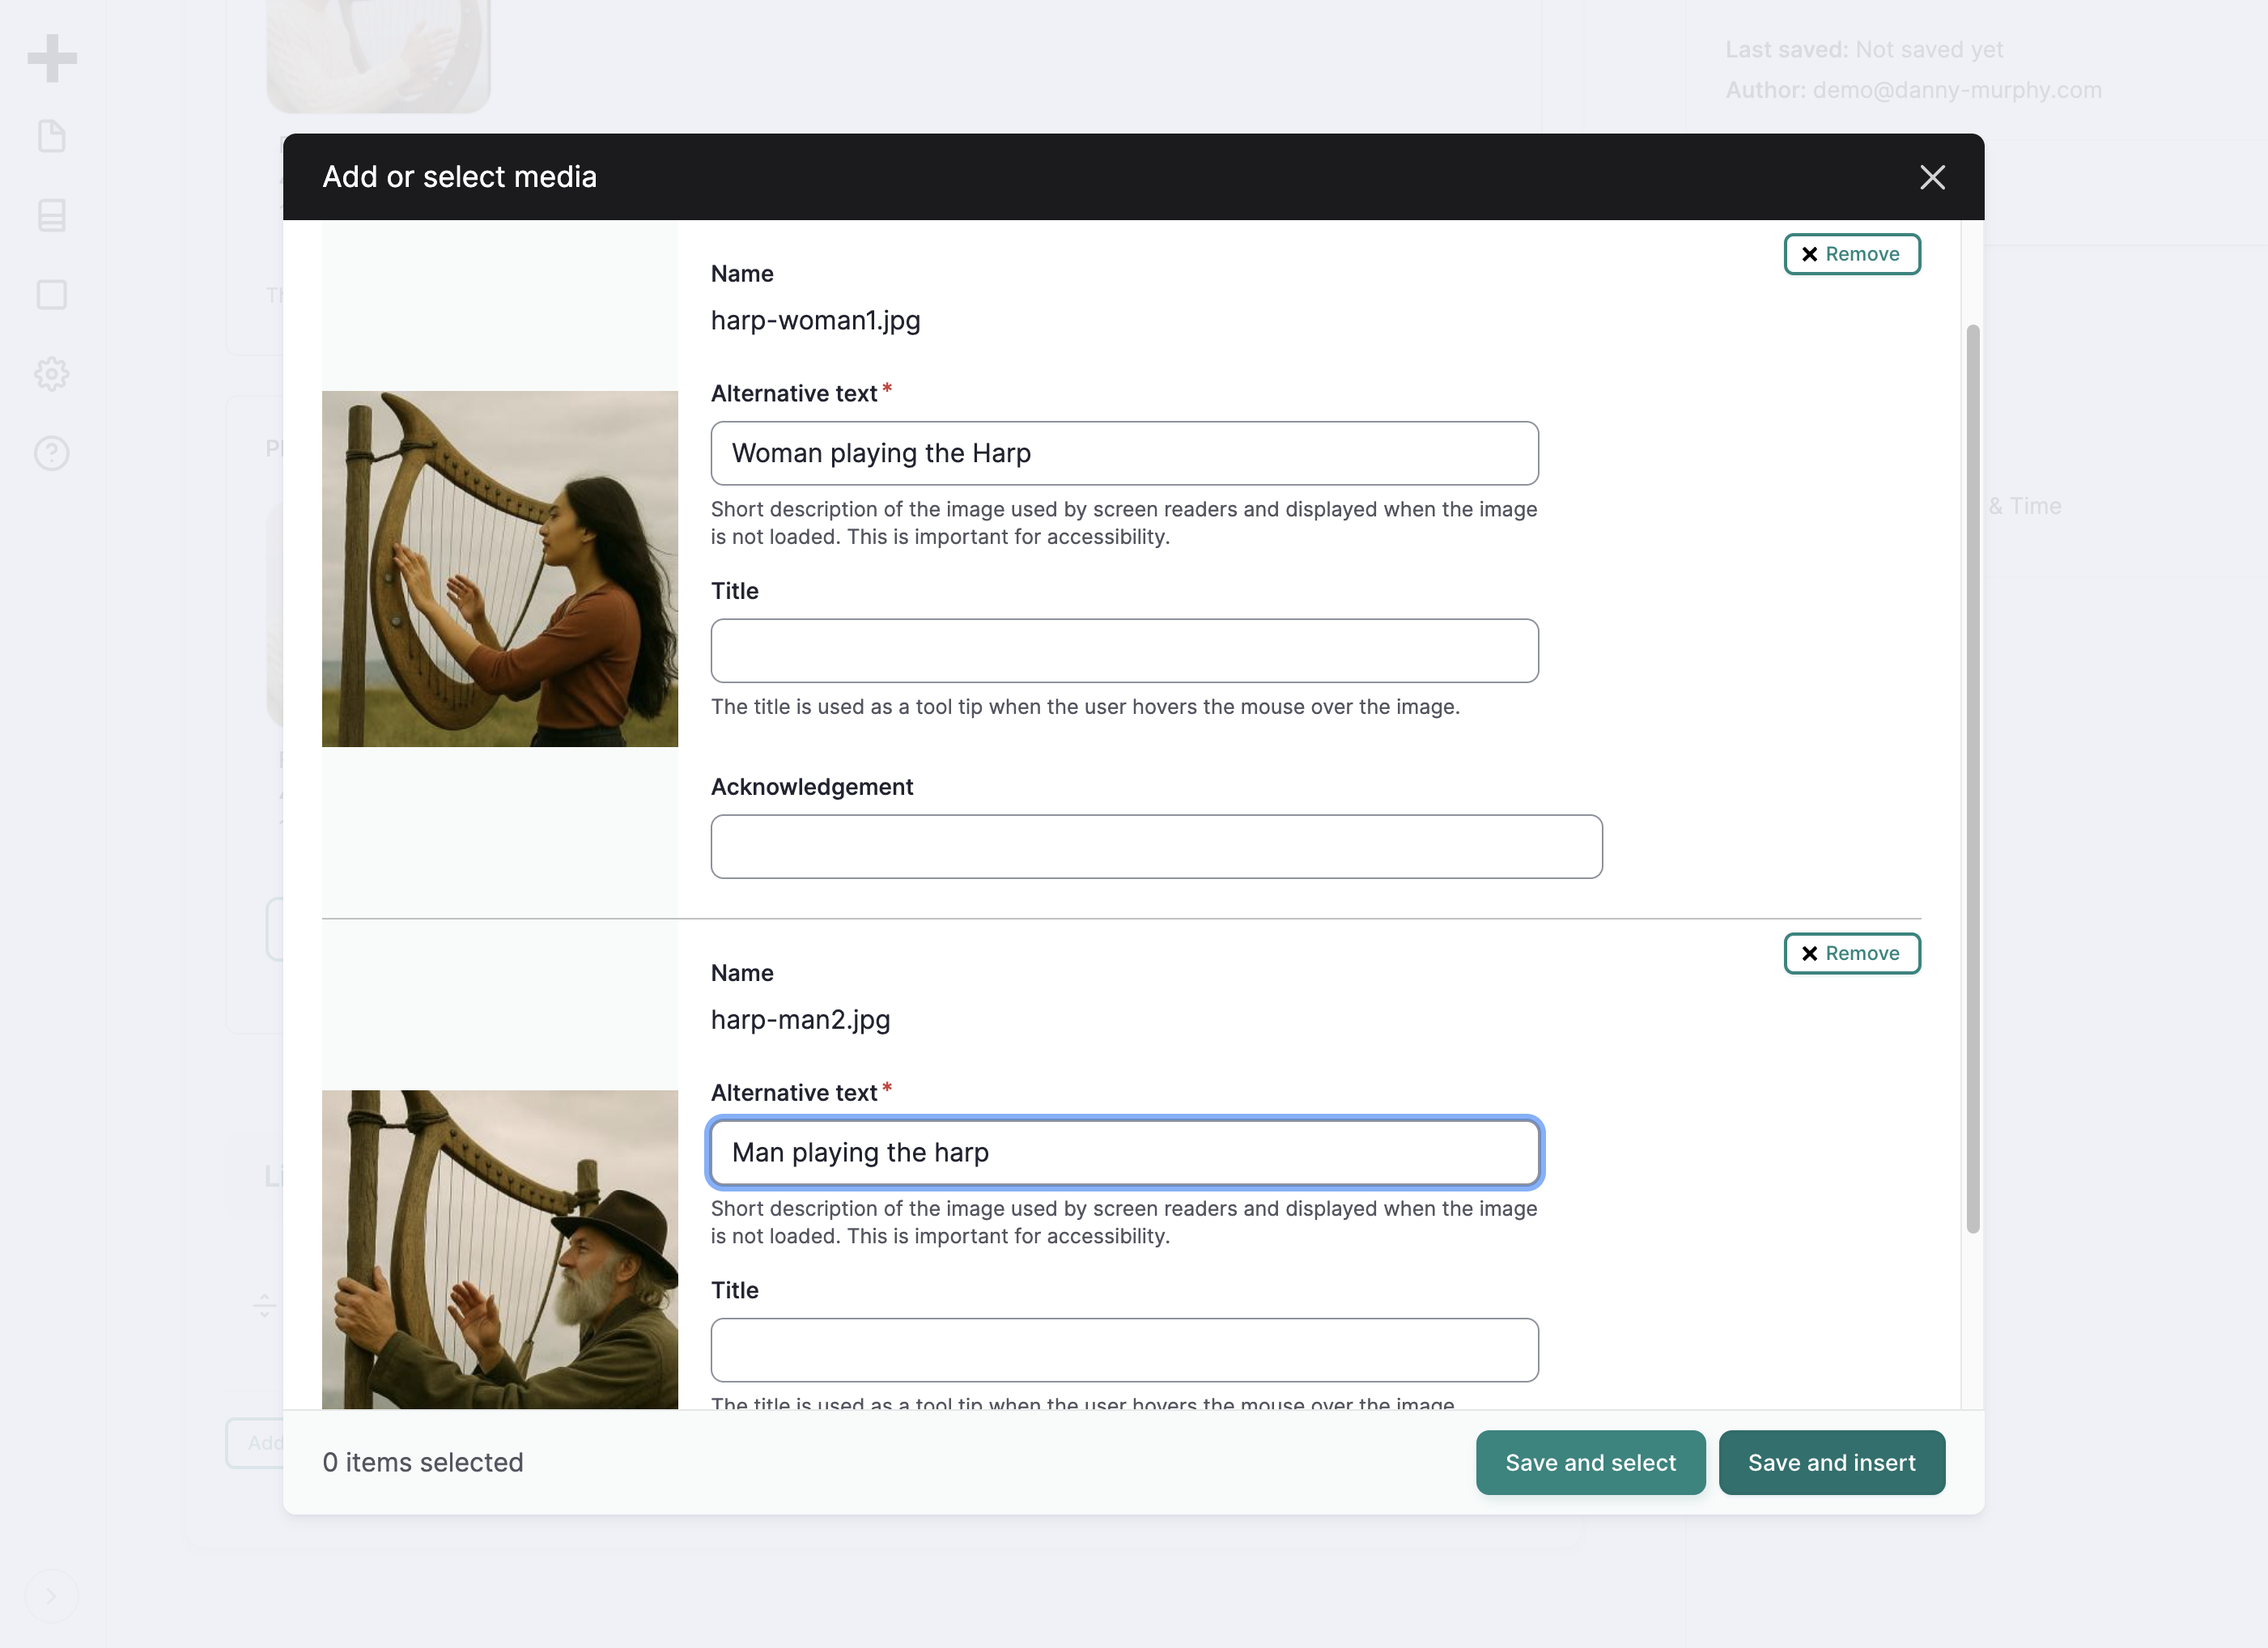
Task: Click the Man playing the harp alt text field
Action: tap(1124, 1152)
